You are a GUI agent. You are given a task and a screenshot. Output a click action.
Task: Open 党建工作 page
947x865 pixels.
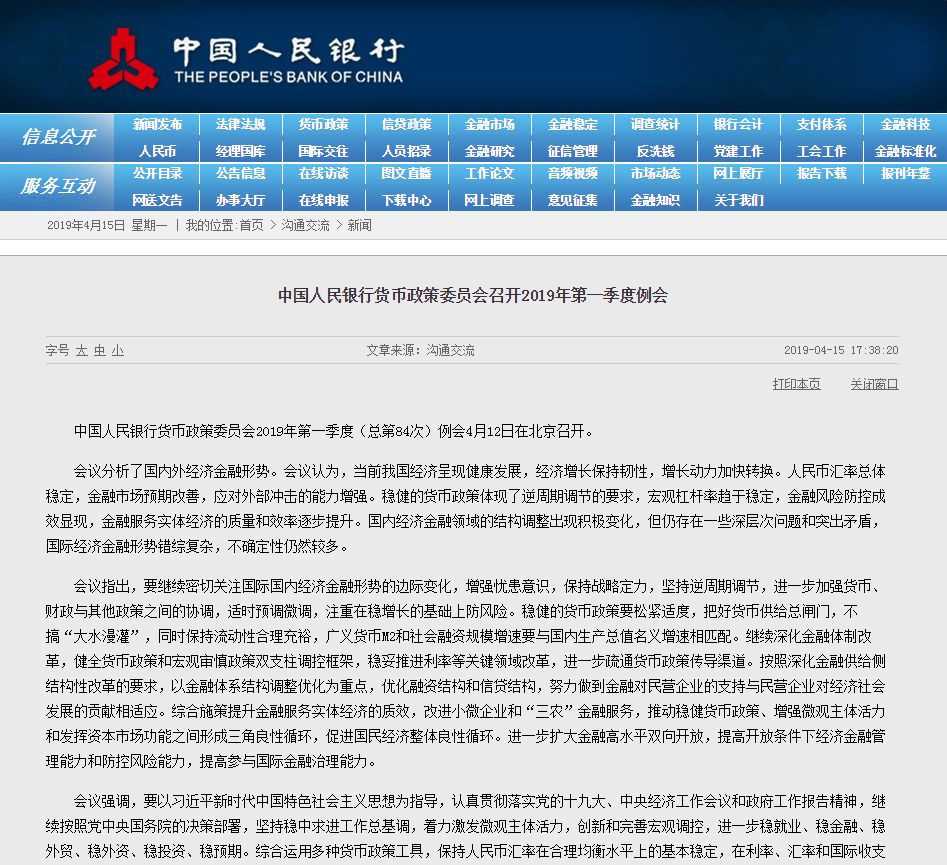(739, 151)
